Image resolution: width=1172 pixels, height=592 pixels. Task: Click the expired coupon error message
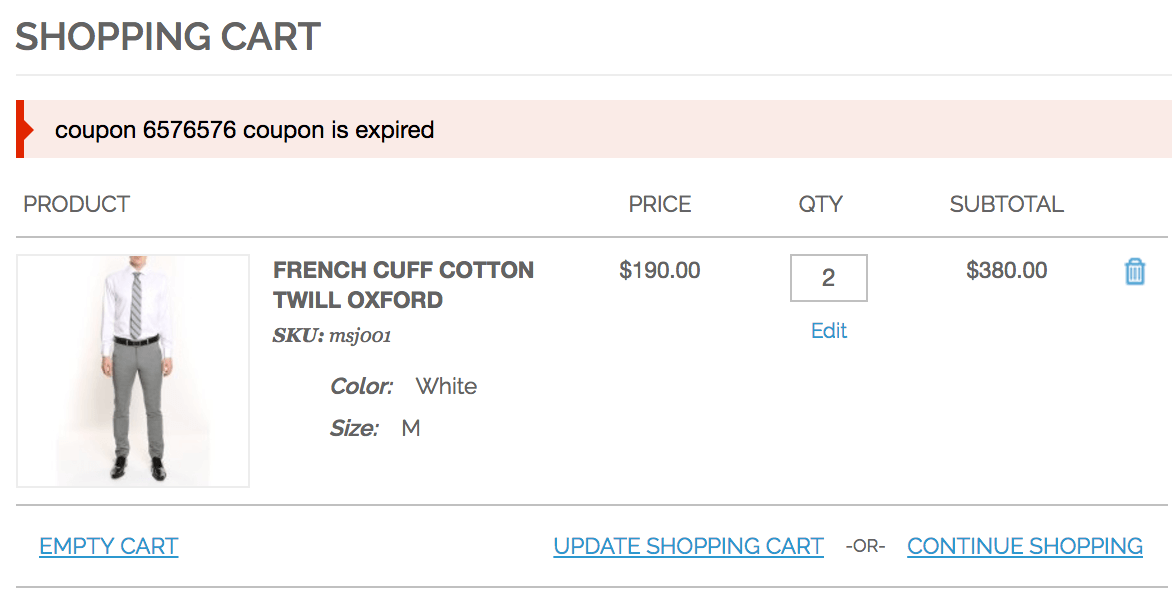(244, 130)
